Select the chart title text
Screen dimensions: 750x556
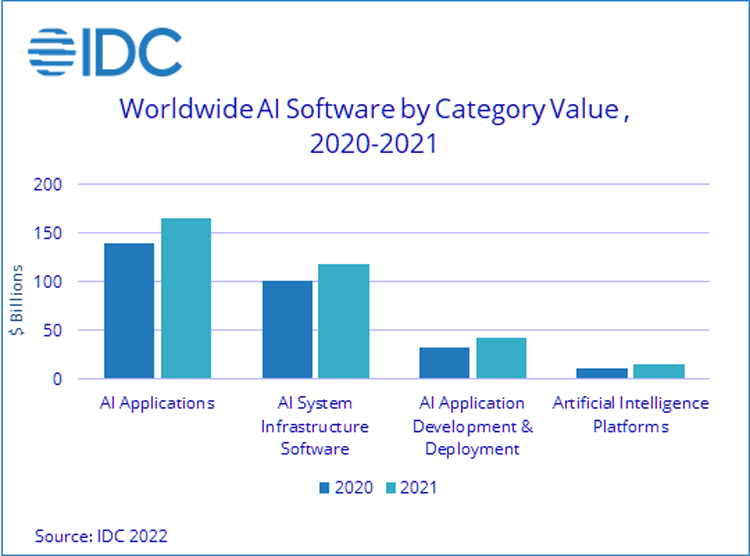click(373, 125)
